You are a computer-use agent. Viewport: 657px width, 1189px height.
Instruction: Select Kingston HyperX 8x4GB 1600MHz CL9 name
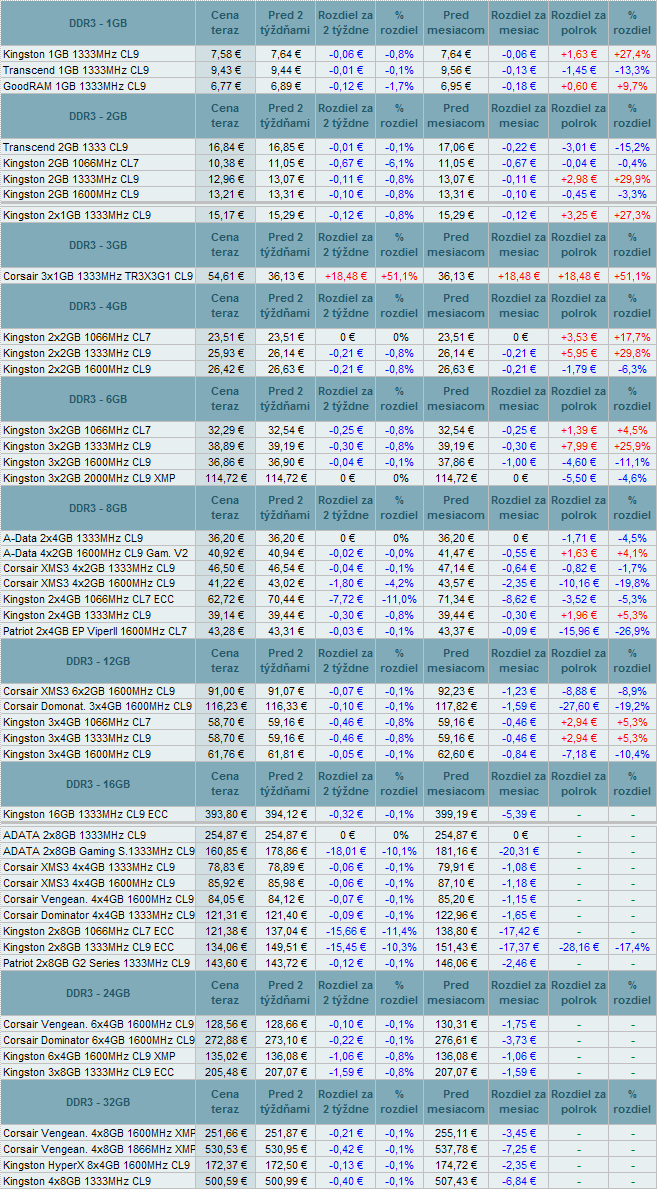[96, 1165]
